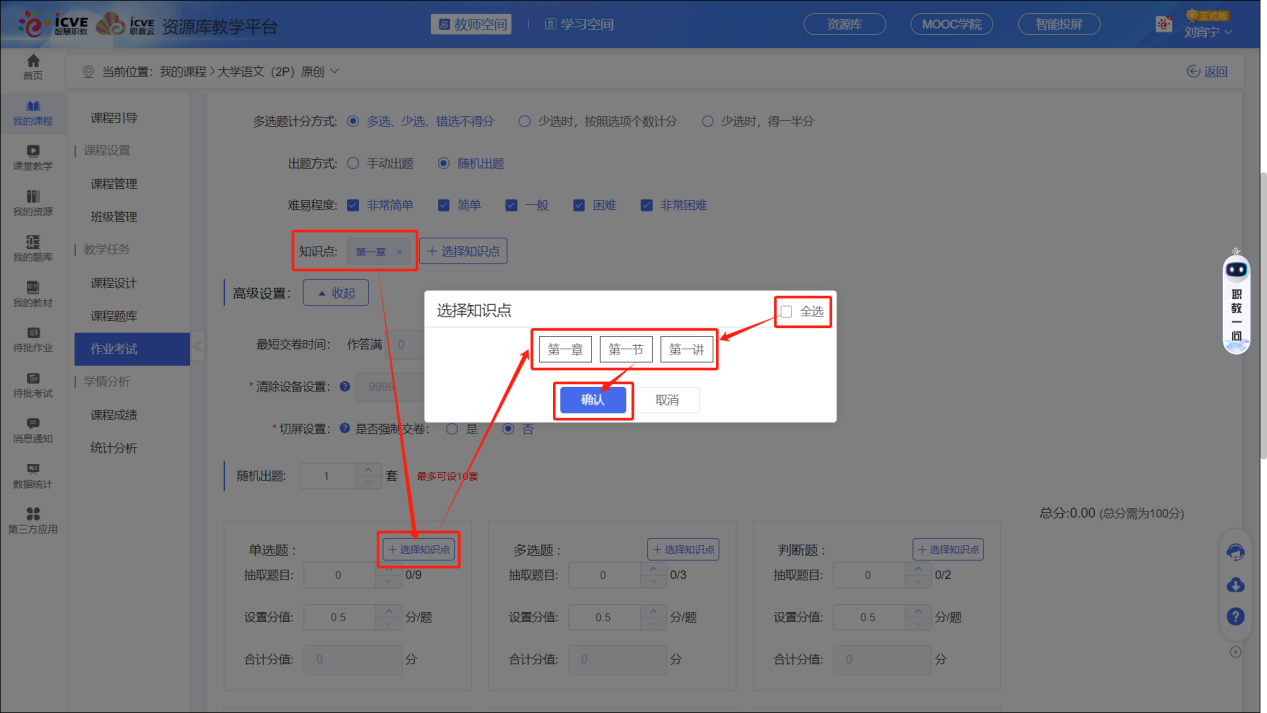Check the 全选 checkbox in knowledge point dialog

tap(786, 311)
